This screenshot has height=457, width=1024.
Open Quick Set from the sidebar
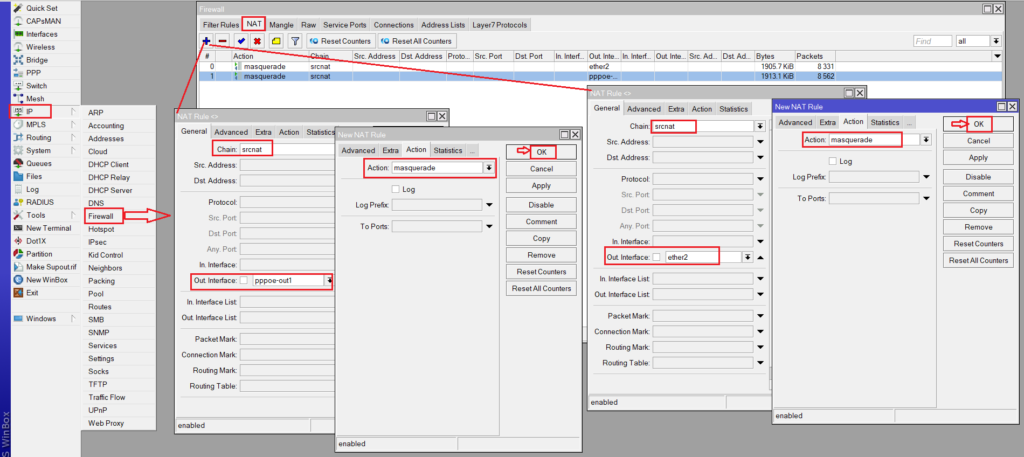pyautogui.click(x=40, y=7)
